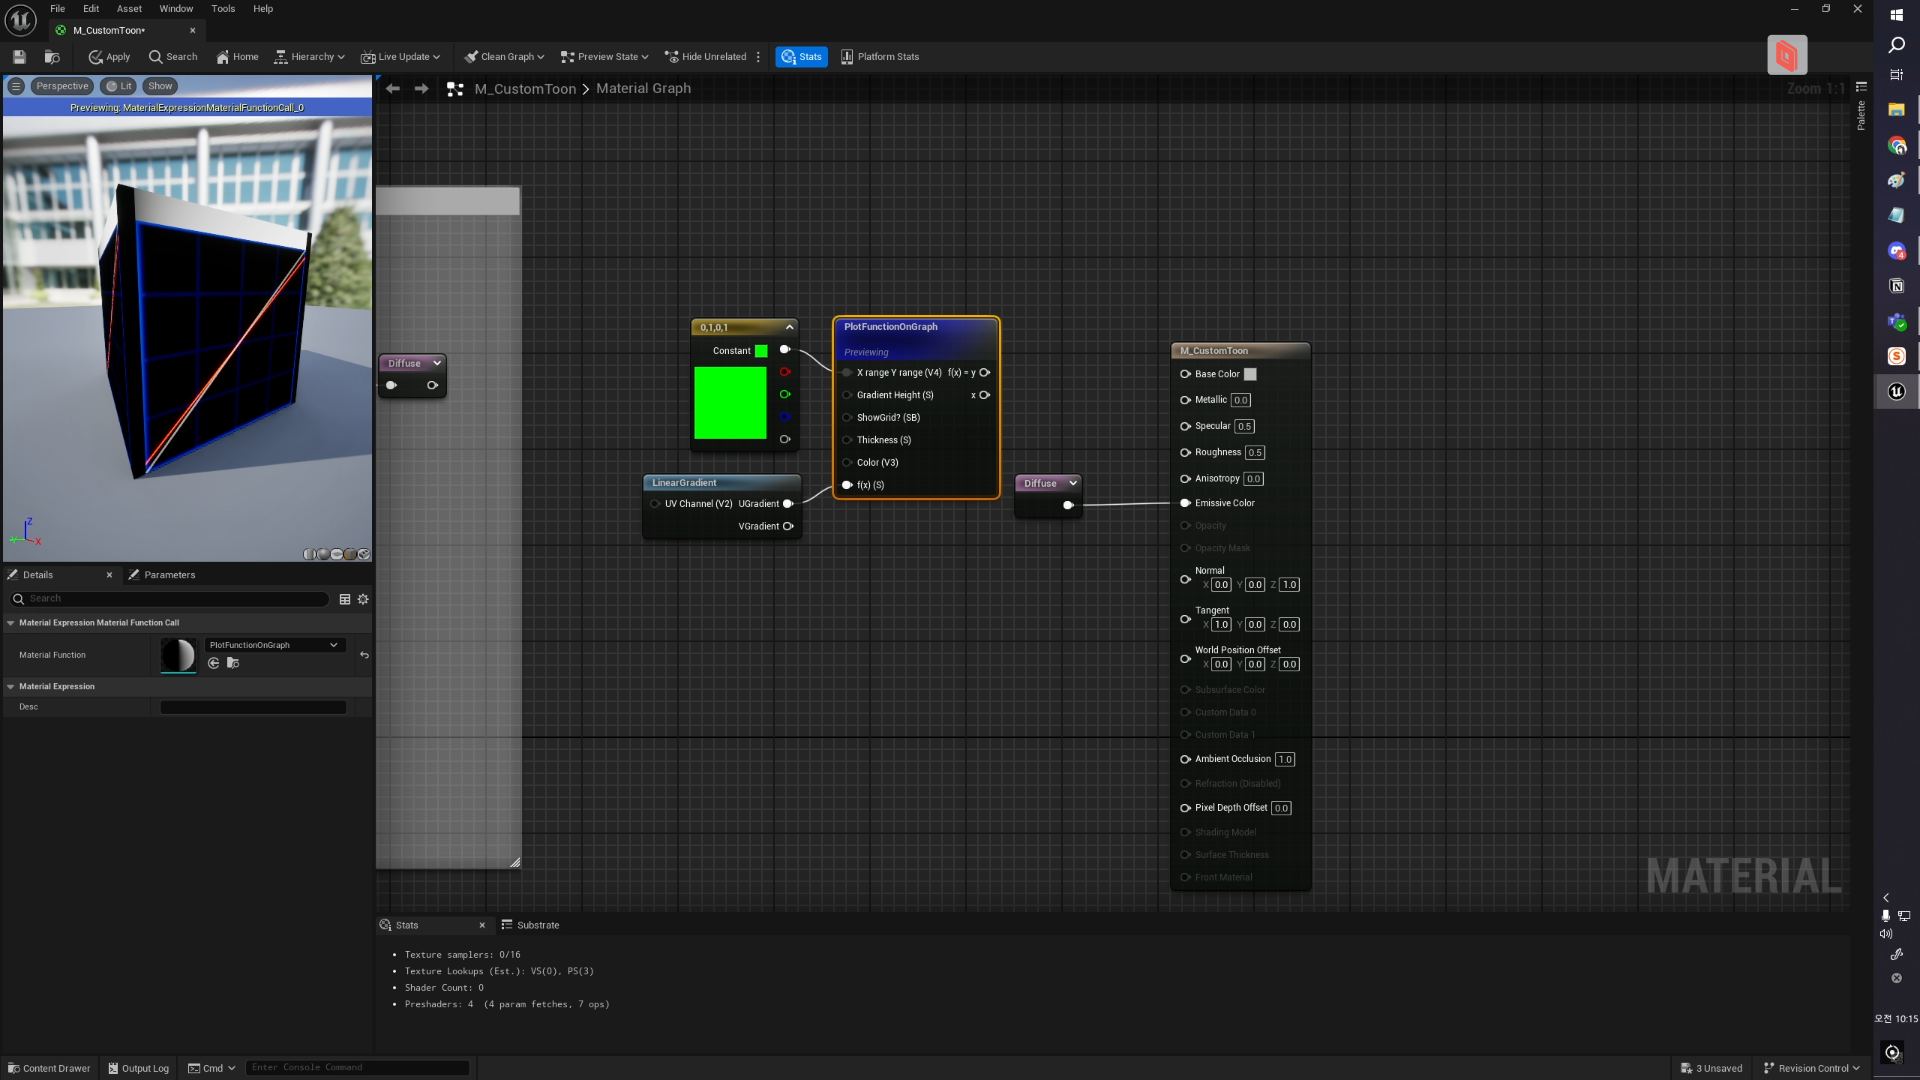This screenshot has width=1920, height=1080.
Task: Toggle the Stats button in the toolbar
Action: (x=801, y=57)
